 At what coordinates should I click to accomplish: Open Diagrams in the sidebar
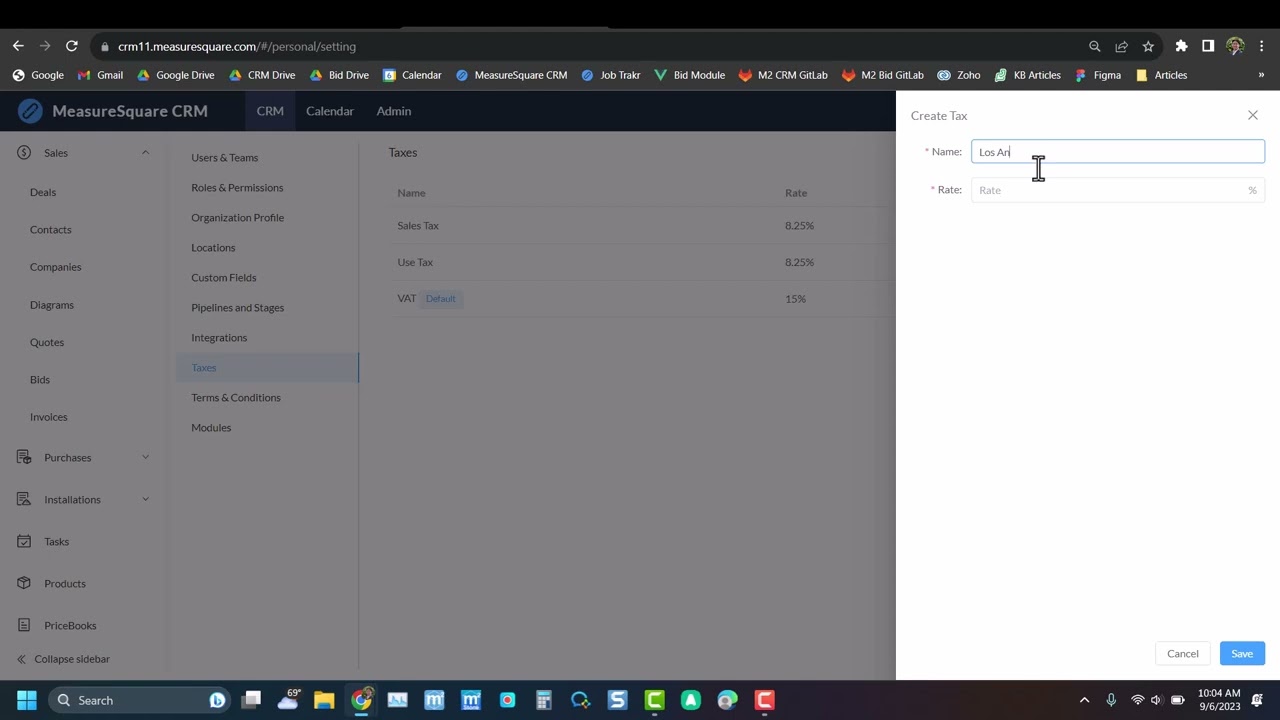[52, 305]
